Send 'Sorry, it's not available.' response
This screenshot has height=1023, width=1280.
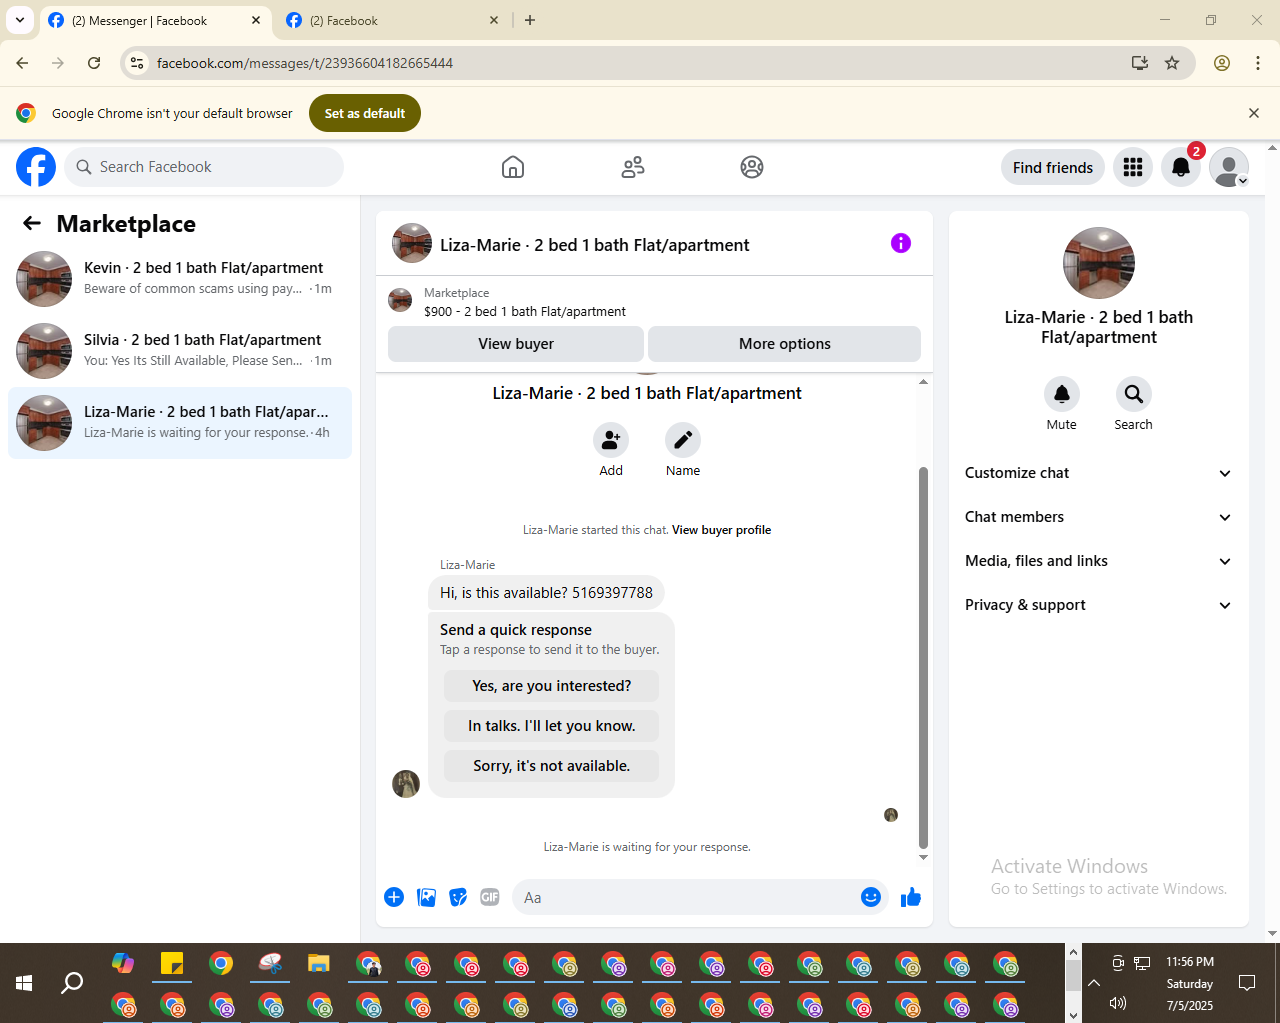pos(552,766)
